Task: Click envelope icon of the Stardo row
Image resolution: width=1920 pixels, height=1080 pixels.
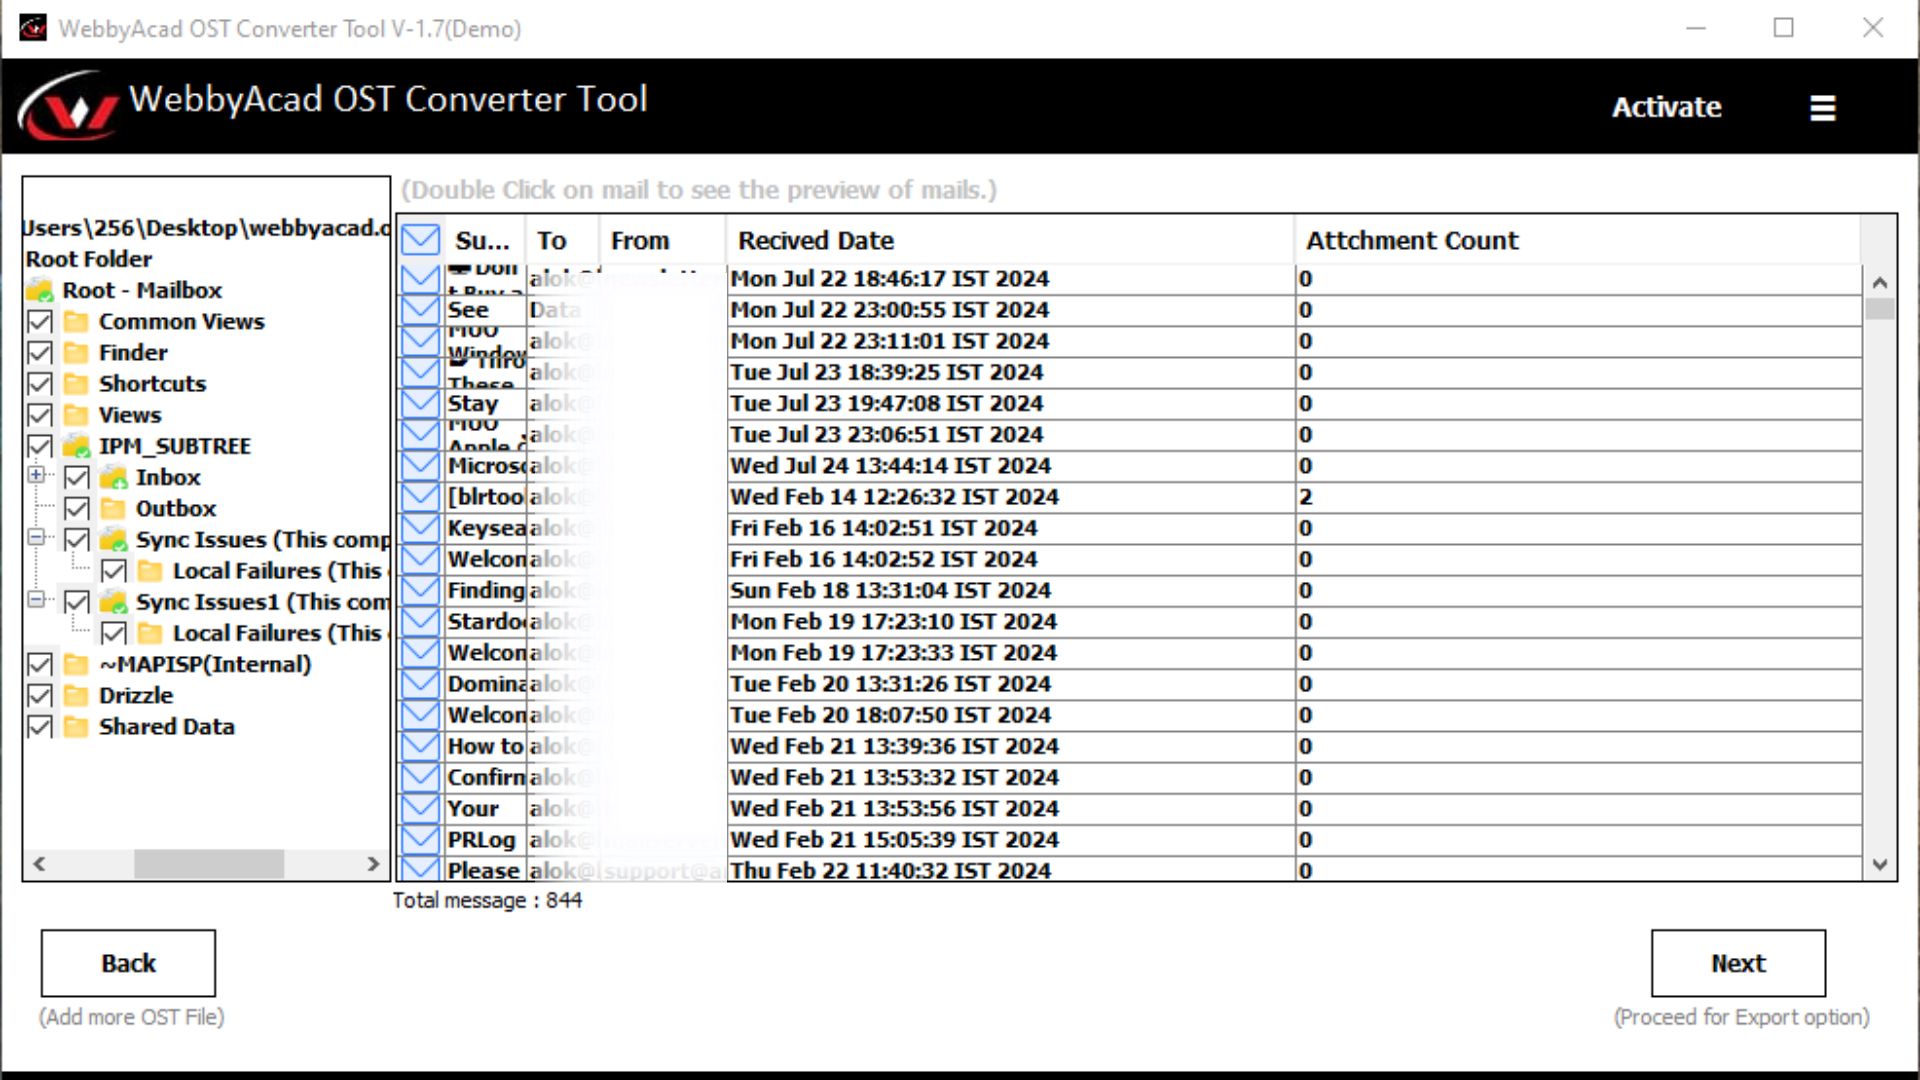Action: click(x=420, y=621)
